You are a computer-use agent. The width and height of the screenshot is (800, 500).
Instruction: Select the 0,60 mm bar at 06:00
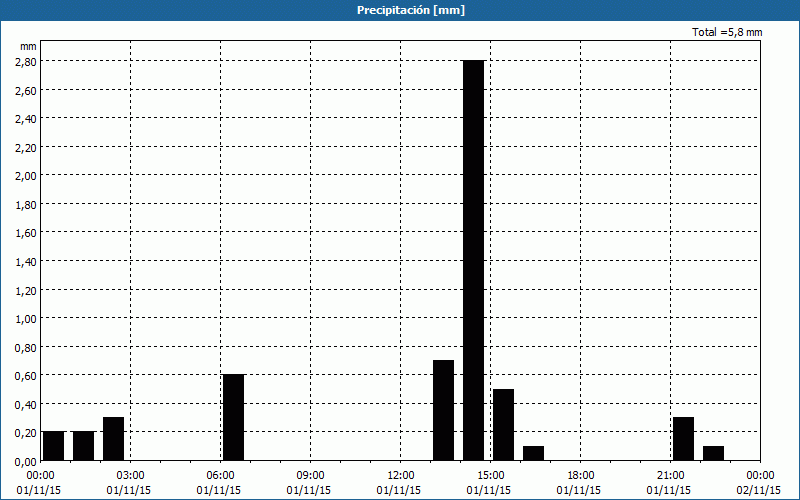[x=234, y=417]
